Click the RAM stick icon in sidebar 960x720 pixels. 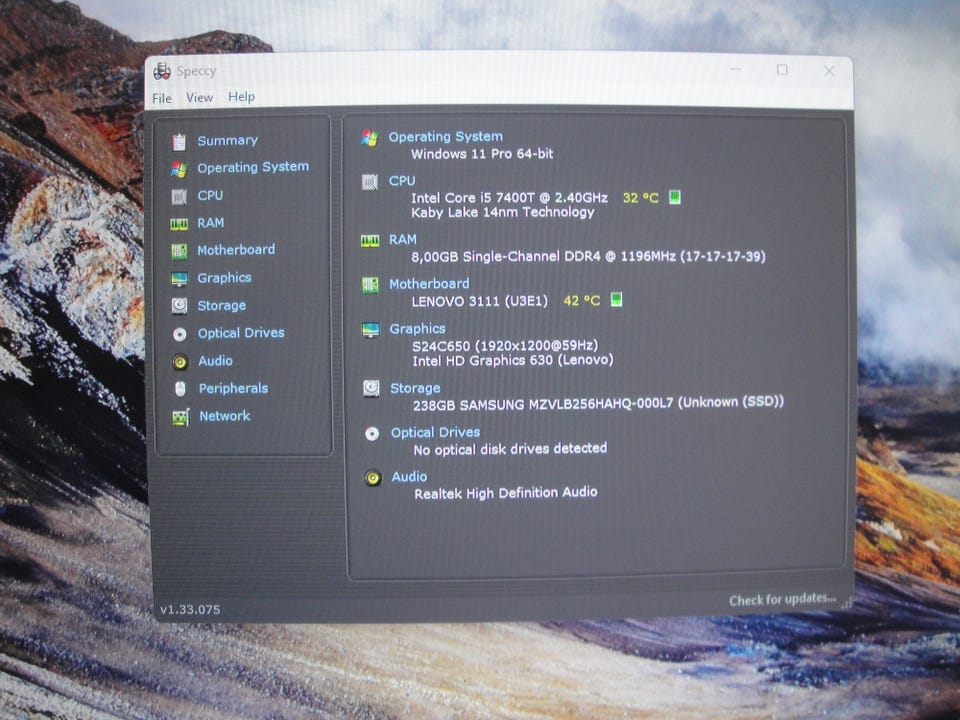(179, 224)
